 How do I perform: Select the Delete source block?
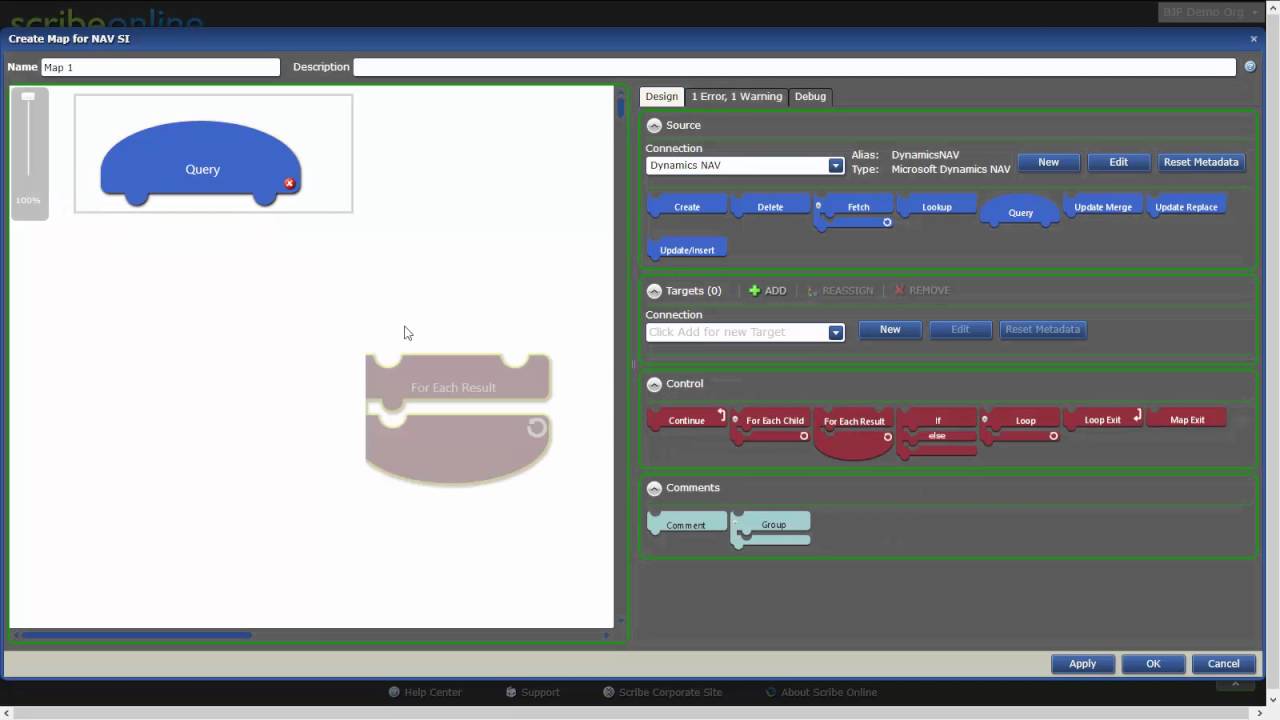[770, 207]
